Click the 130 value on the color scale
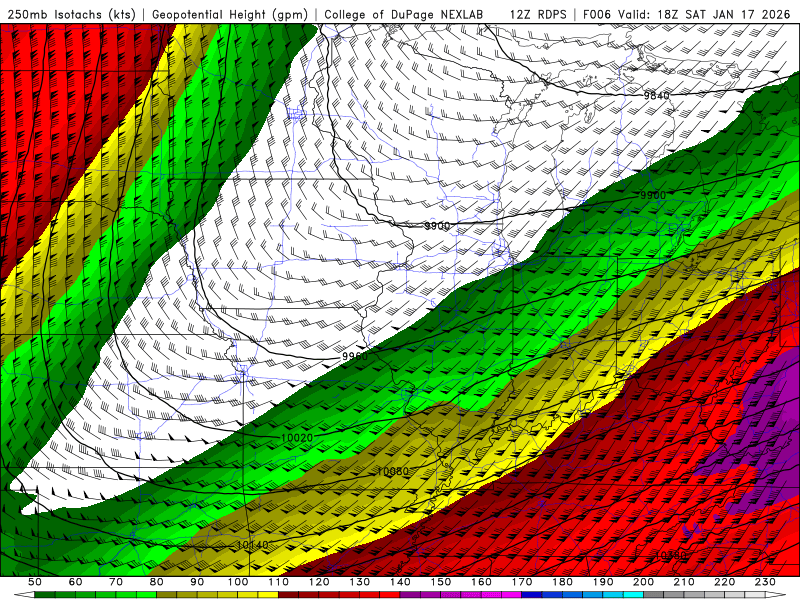 [x=359, y=582]
